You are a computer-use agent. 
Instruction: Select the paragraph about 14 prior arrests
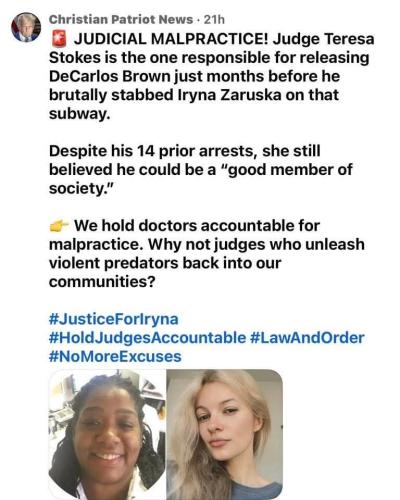[200, 170]
